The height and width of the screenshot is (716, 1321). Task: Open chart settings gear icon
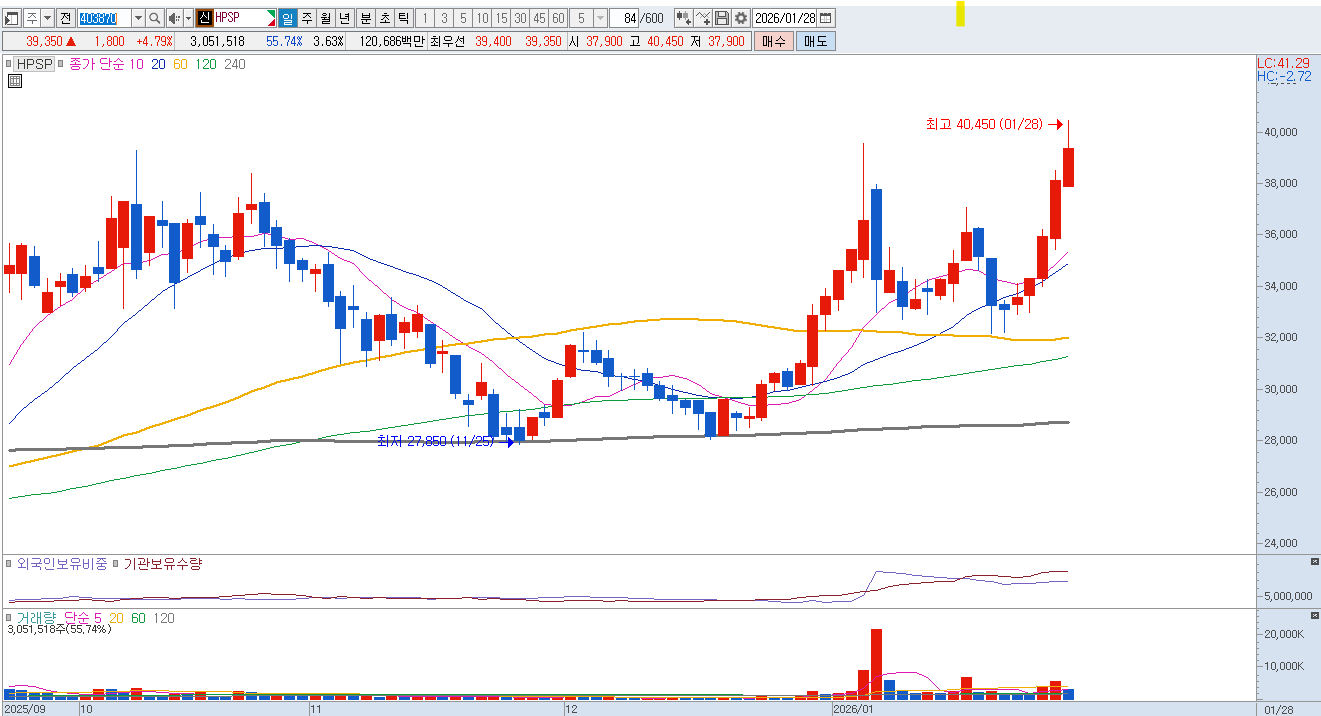tap(740, 19)
